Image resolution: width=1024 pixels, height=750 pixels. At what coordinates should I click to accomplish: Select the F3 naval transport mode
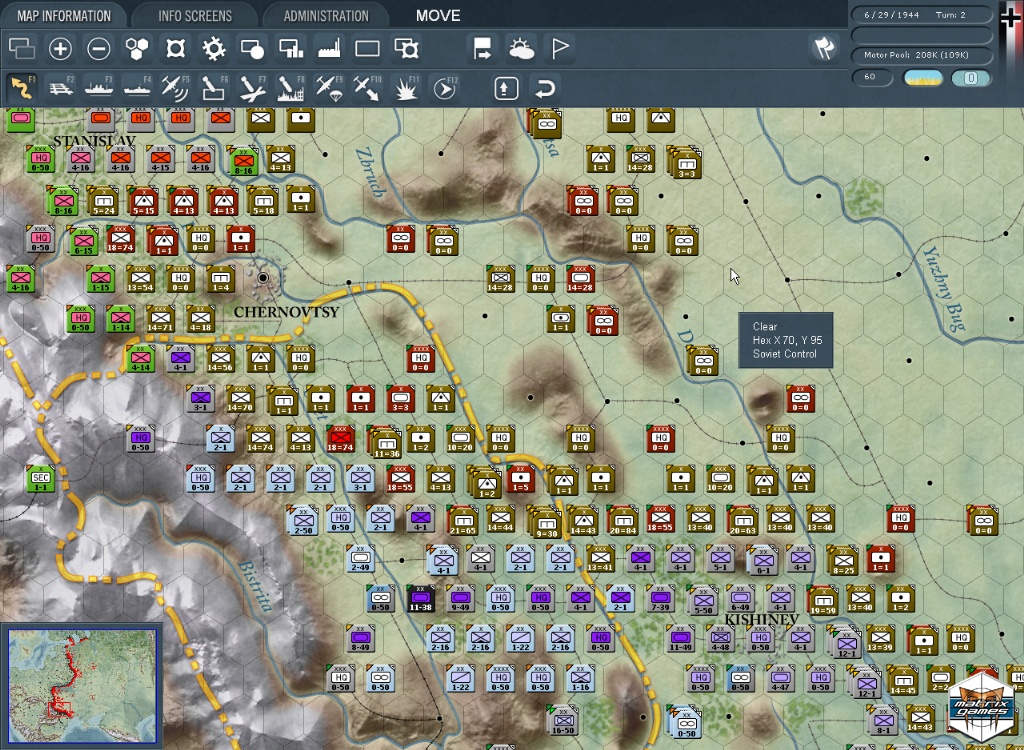(100, 88)
